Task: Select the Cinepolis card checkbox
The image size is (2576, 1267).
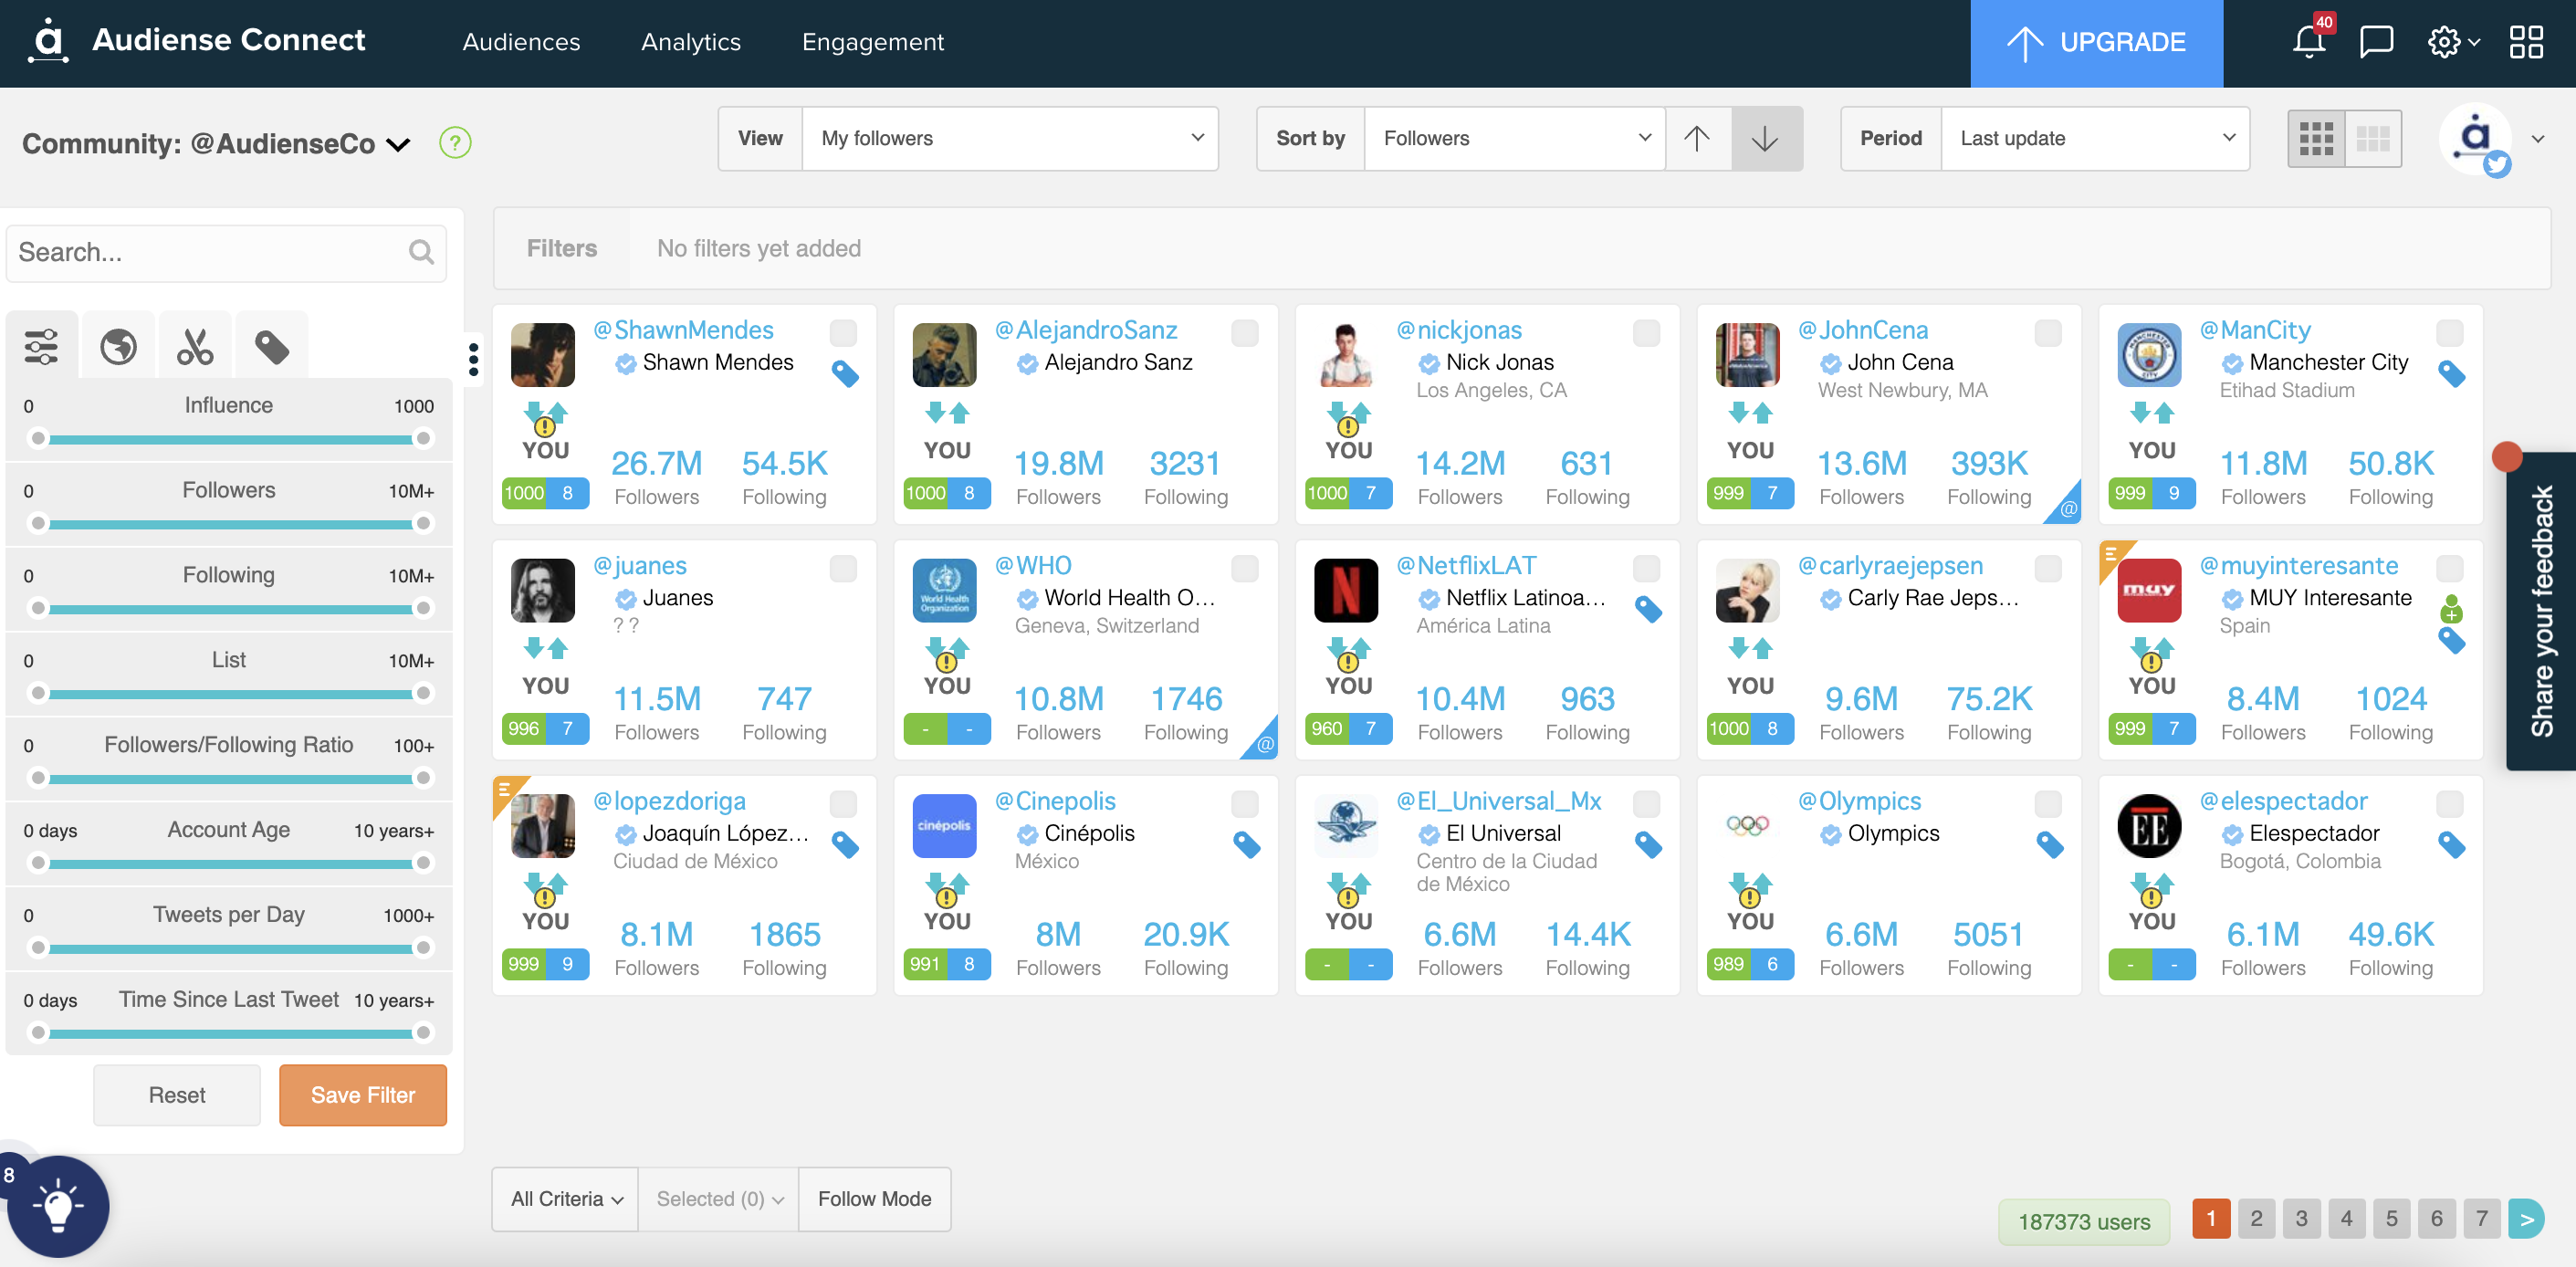Action: [x=1244, y=804]
